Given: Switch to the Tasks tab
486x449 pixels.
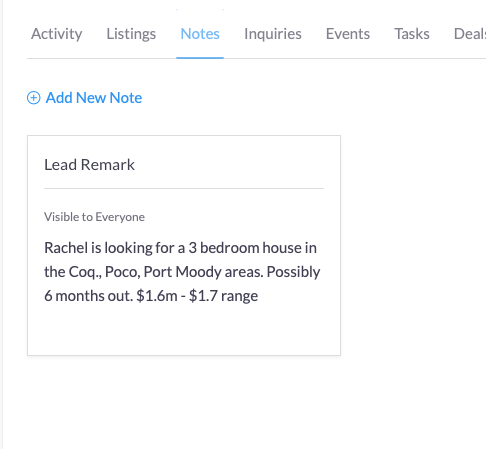Looking at the screenshot, I should [412, 34].
